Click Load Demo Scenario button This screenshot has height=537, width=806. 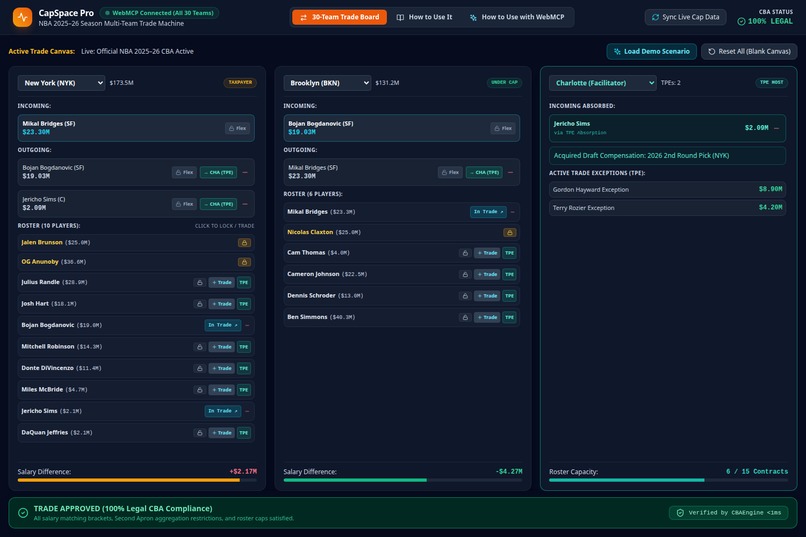[651, 51]
